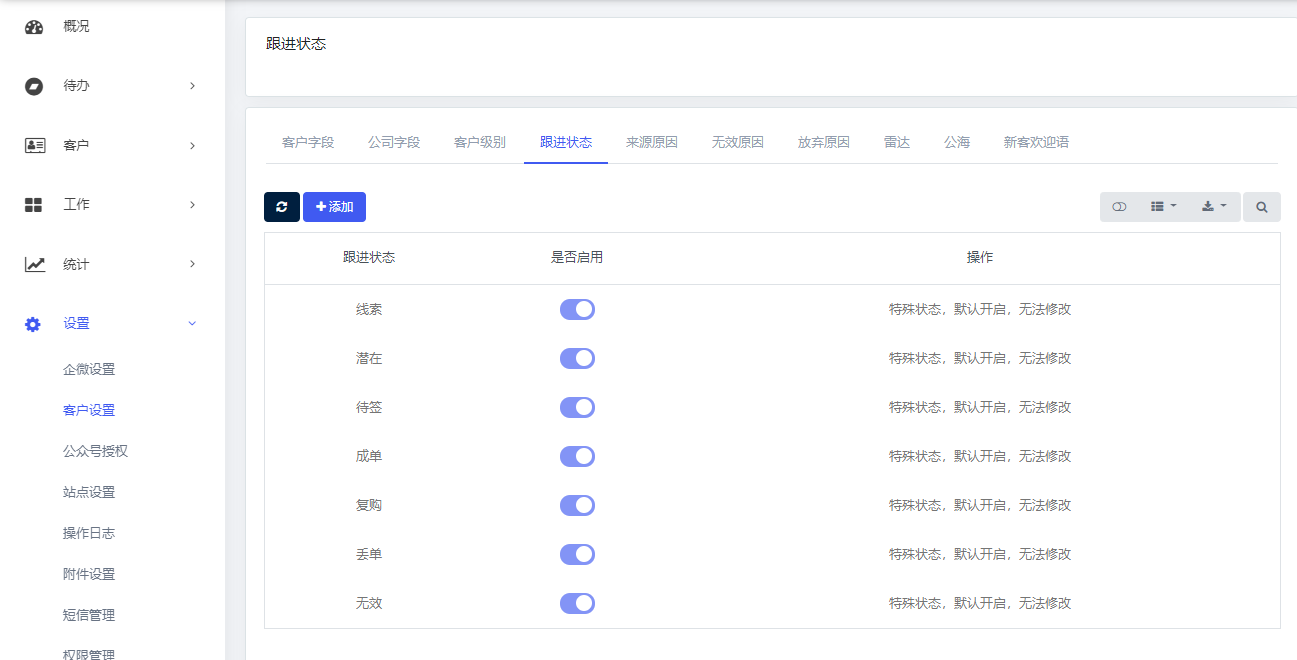Viewport: 1297px width, 660px height.
Task: Click the 复购 status cell
Action: pos(369,505)
